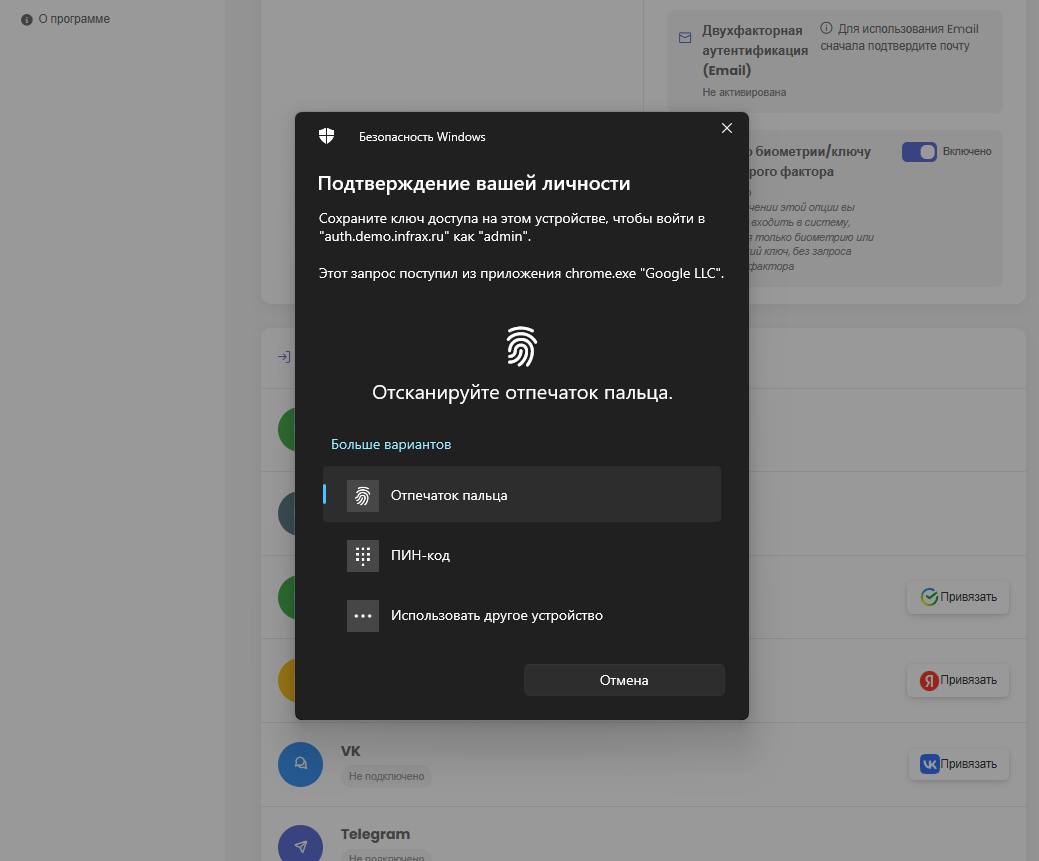Viewport: 1039px width, 861px height.
Task: Select the "Отпечаток пальца" list option
Action: point(450,494)
